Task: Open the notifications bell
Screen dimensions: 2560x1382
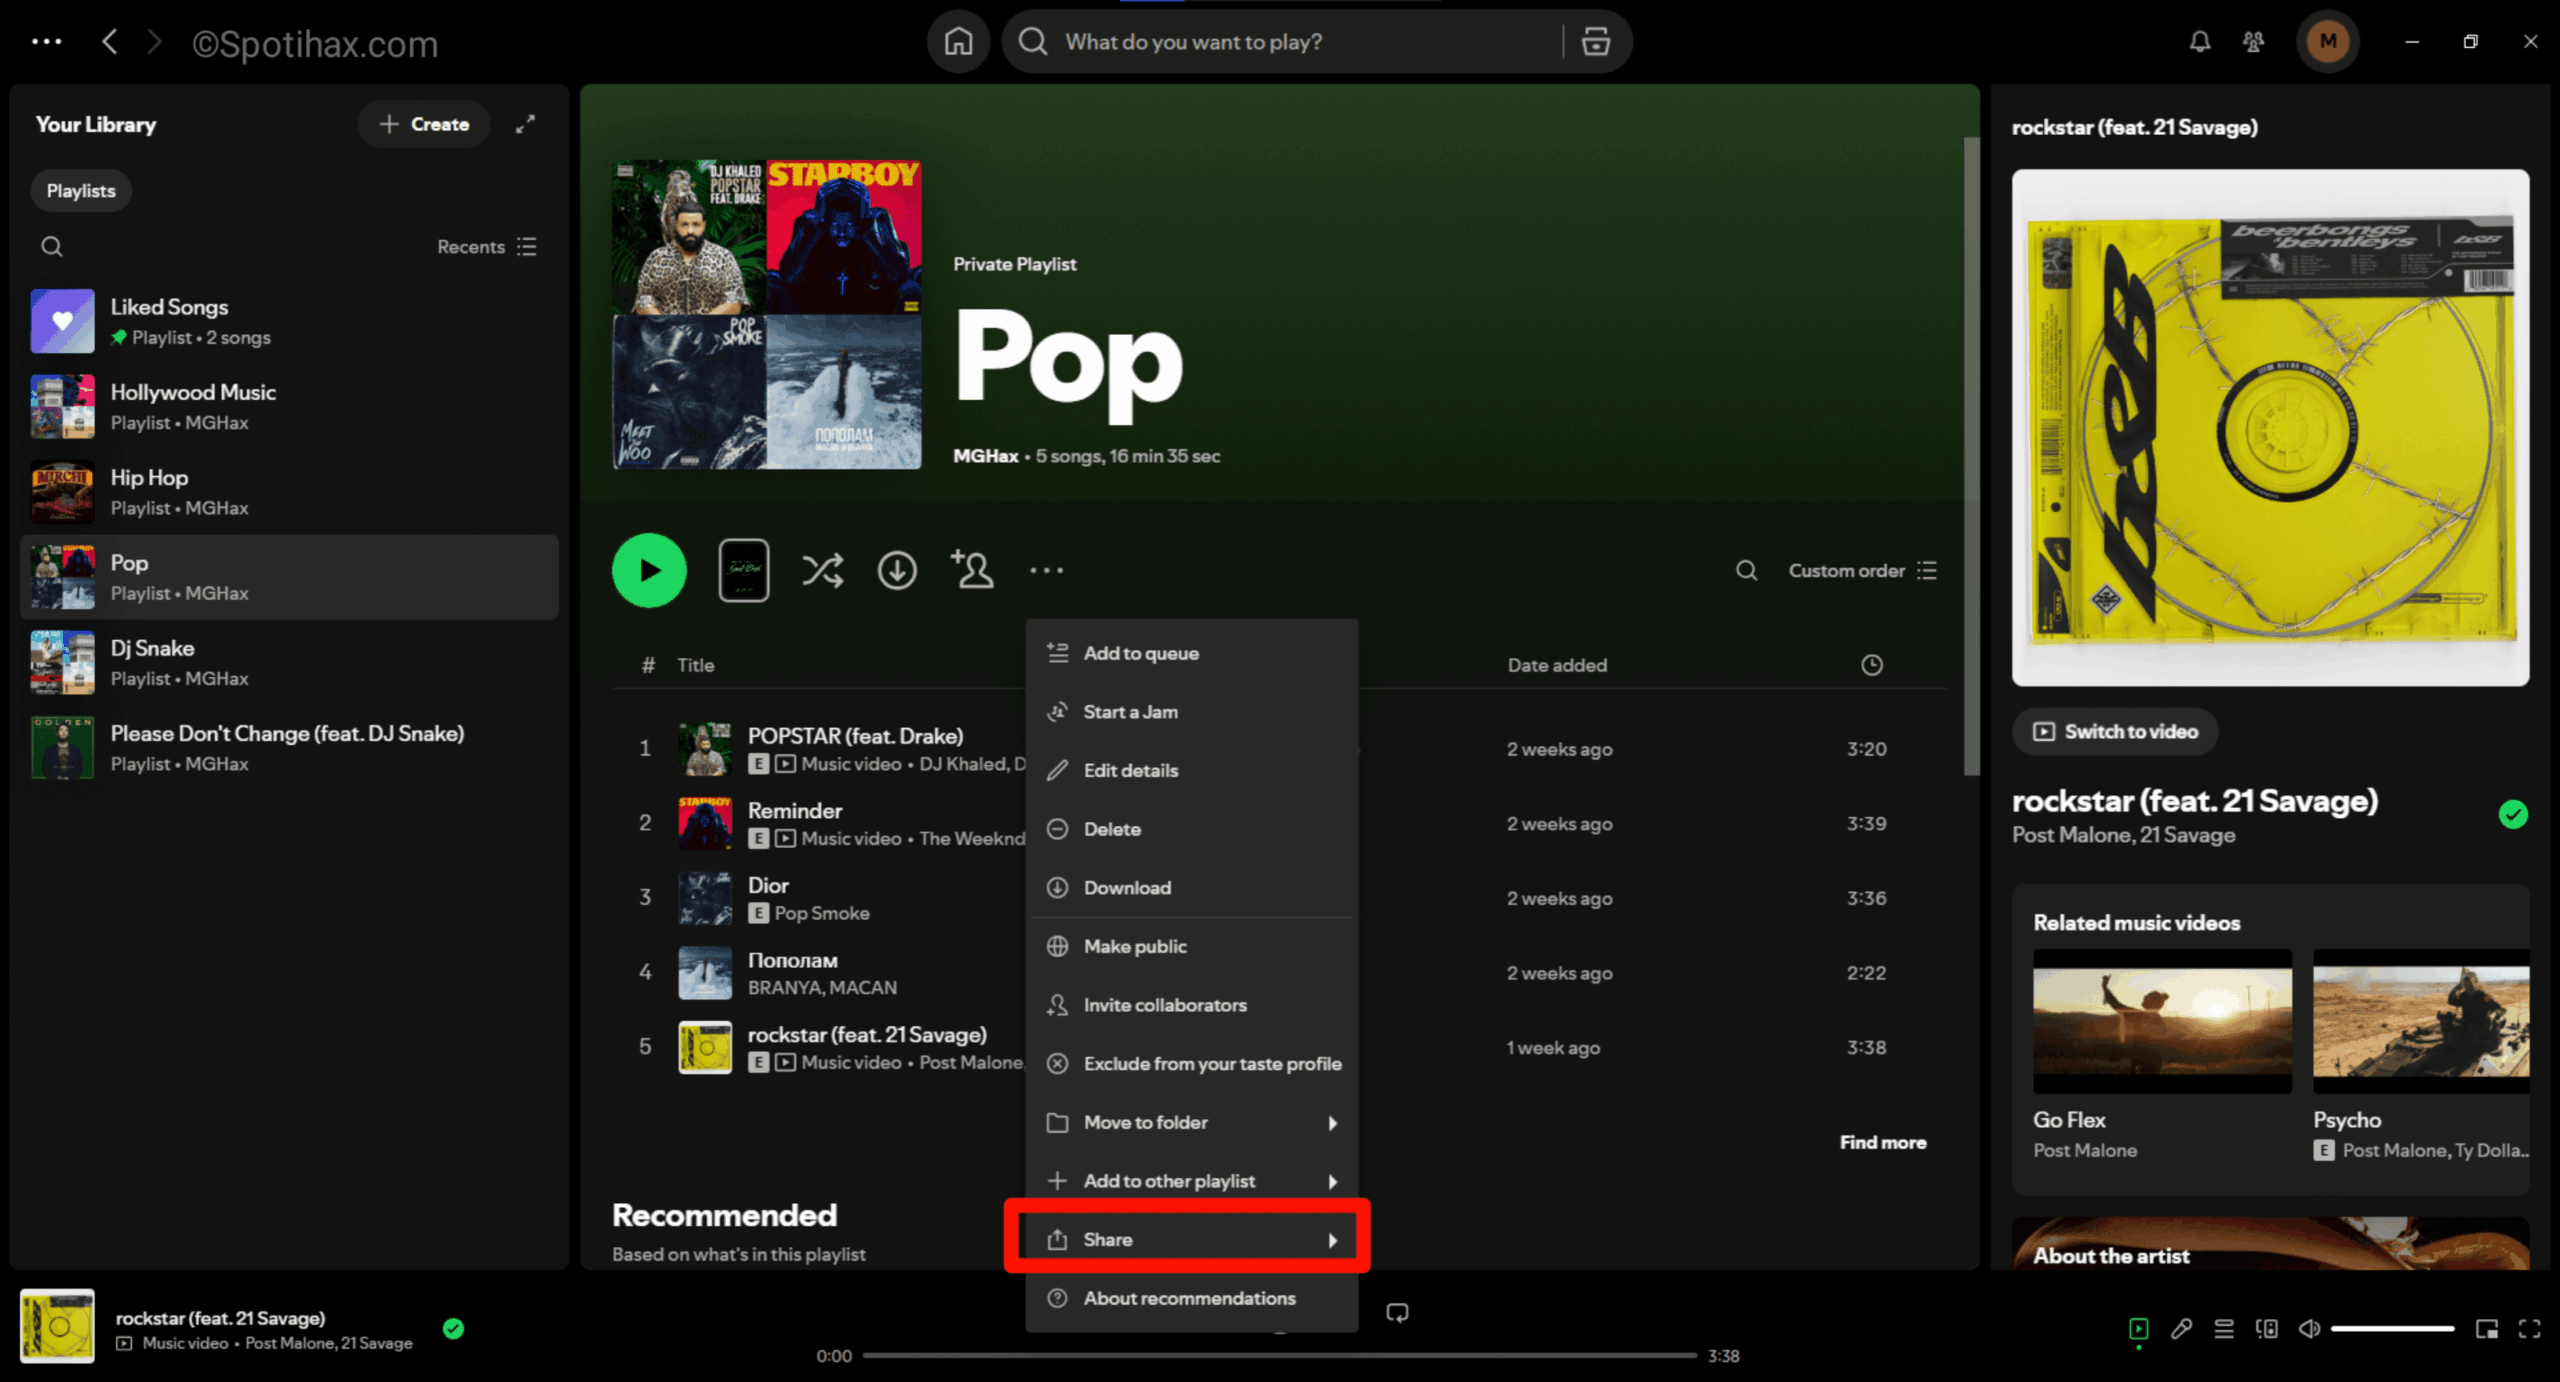Action: point(2199,42)
